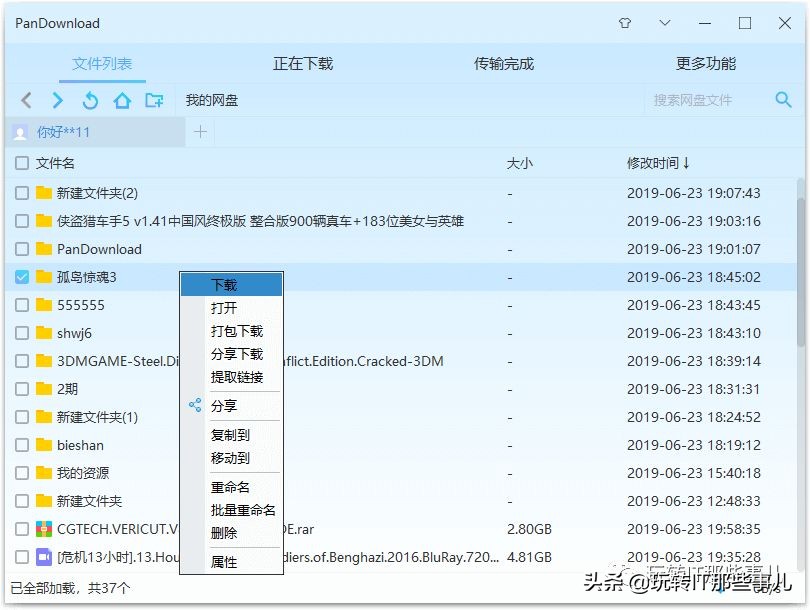Click the search magnifier icon
The image size is (810, 610).
[x=782, y=100]
